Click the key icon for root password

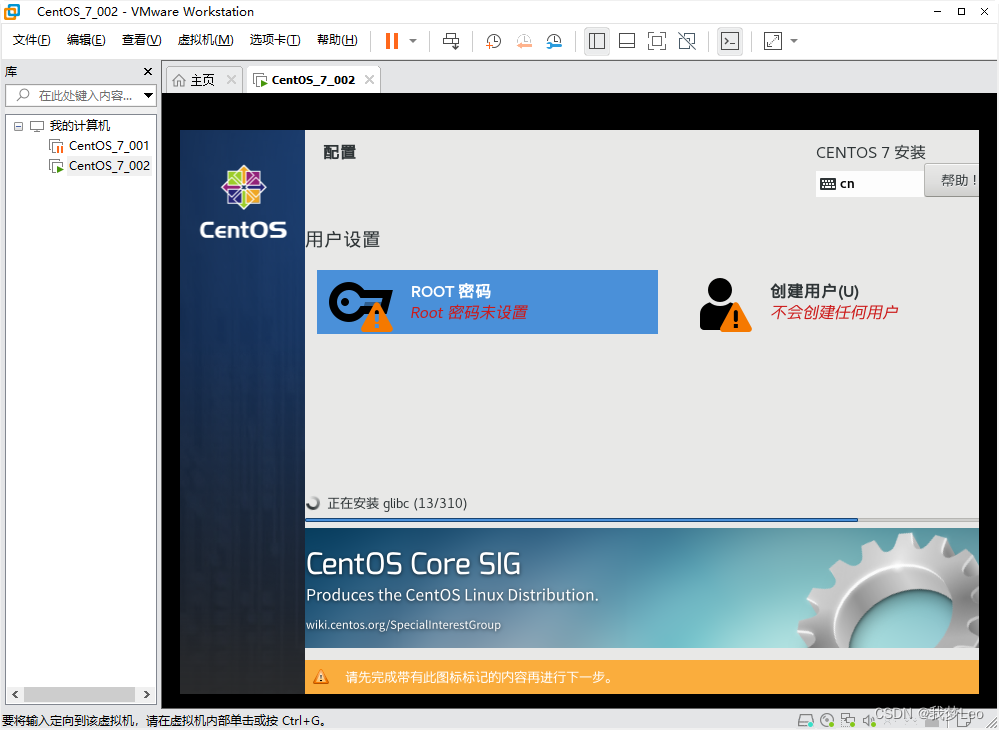coord(361,306)
